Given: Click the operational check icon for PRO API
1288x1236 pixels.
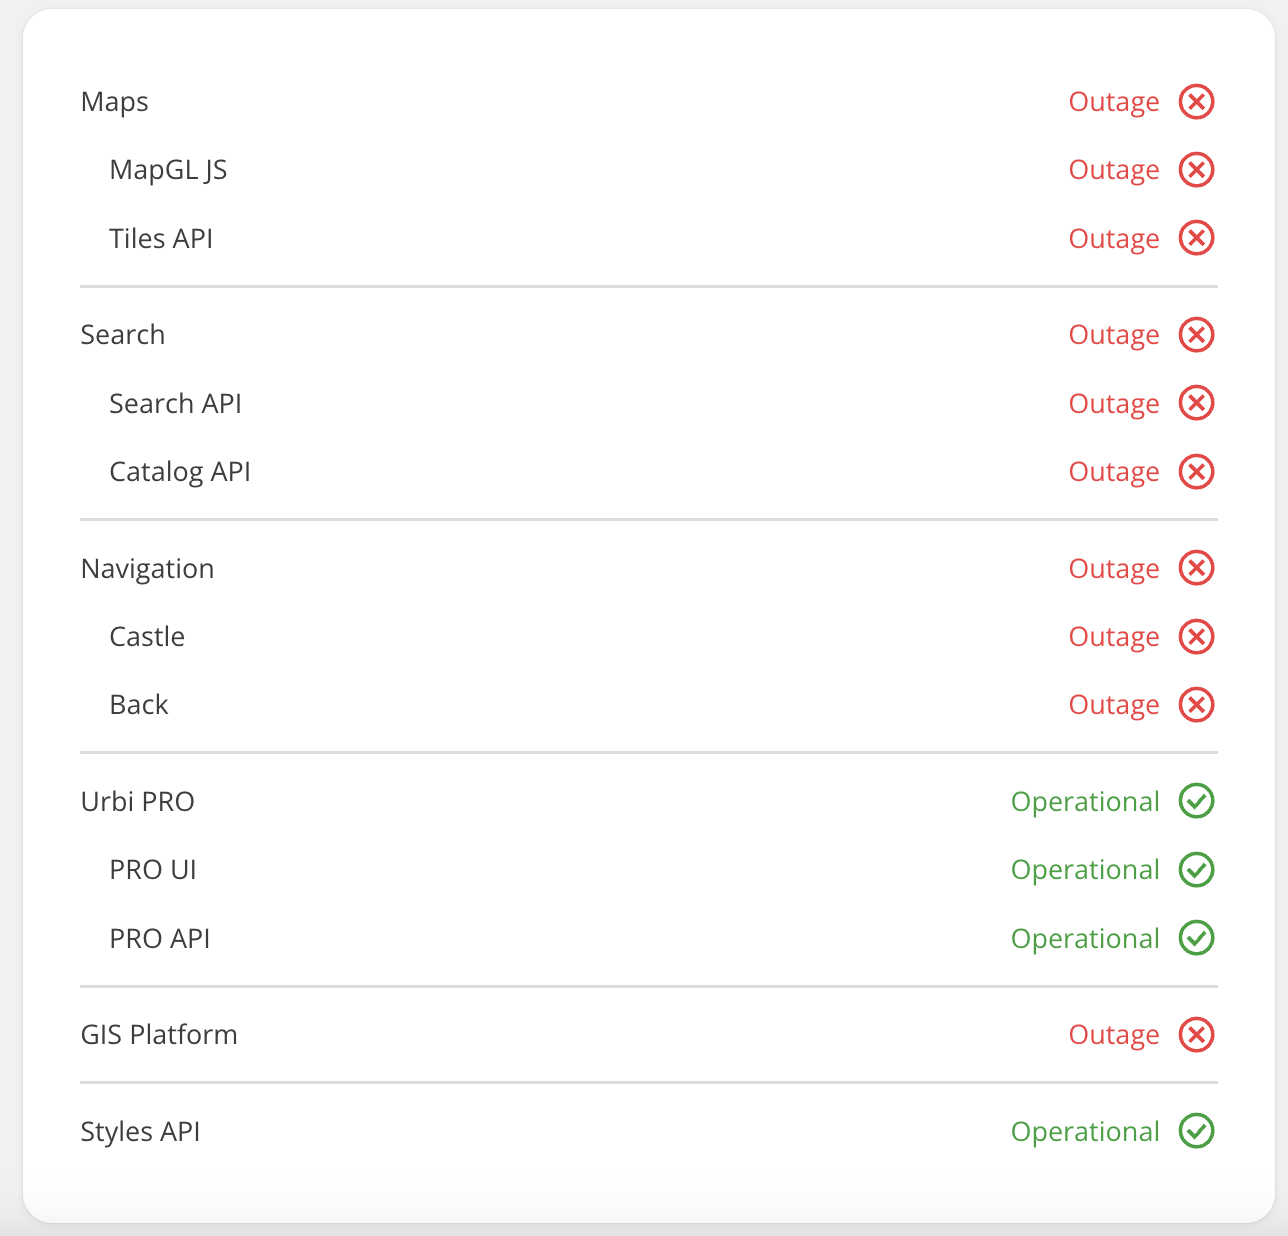Looking at the screenshot, I should 1196,938.
